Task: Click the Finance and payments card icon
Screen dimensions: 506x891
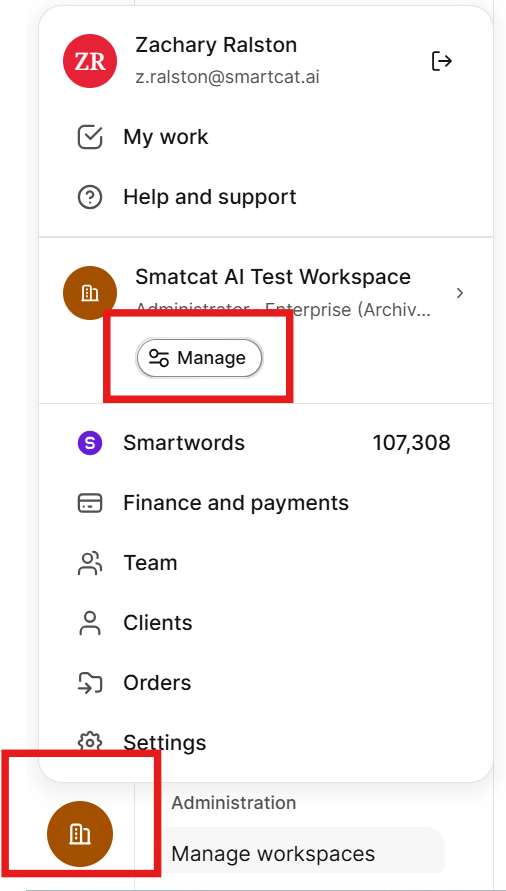Action: click(x=90, y=503)
